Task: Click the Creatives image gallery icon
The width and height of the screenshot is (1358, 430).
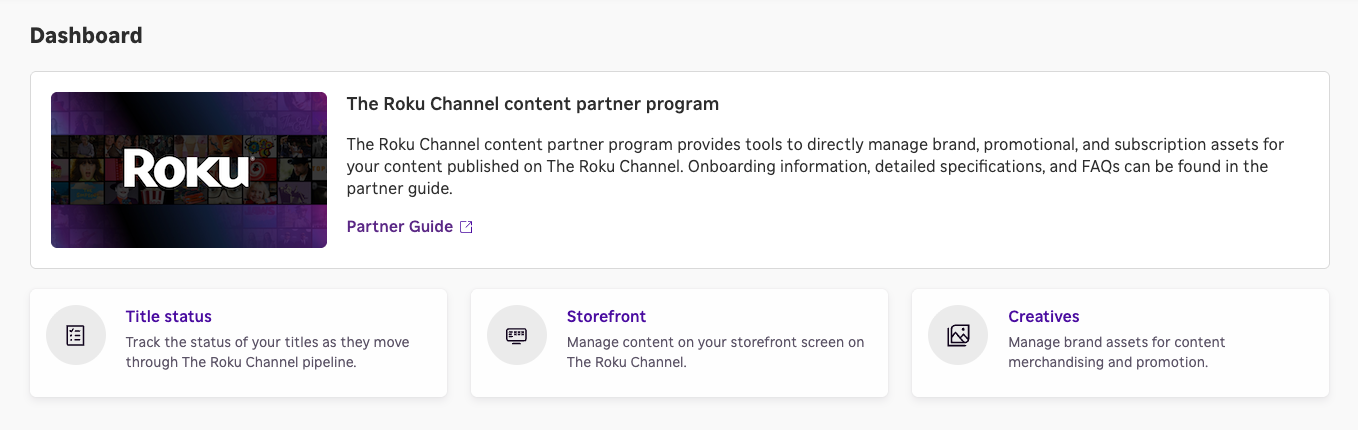Action: 958,335
